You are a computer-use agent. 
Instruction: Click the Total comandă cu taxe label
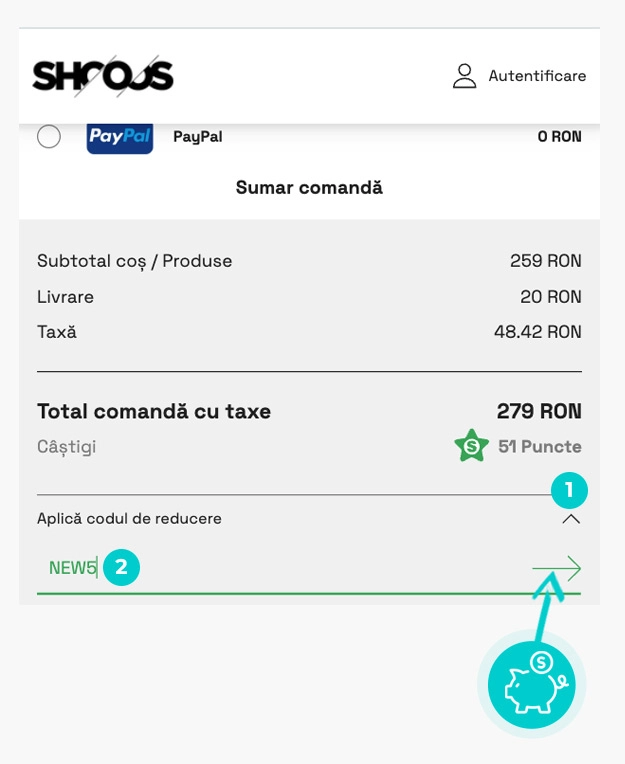[154, 411]
